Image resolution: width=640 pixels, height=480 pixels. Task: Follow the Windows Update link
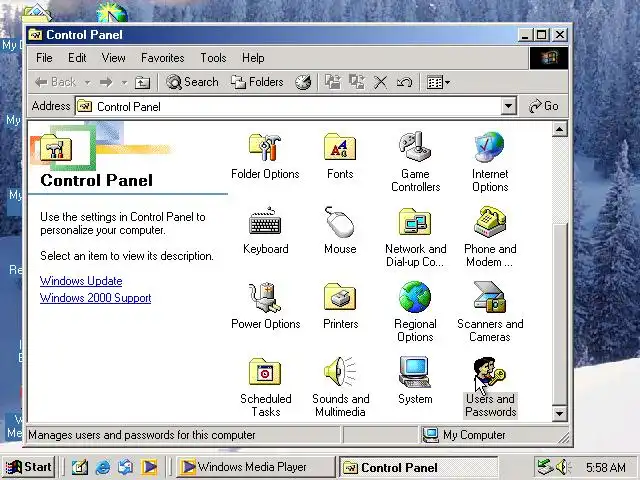[81, 281]
